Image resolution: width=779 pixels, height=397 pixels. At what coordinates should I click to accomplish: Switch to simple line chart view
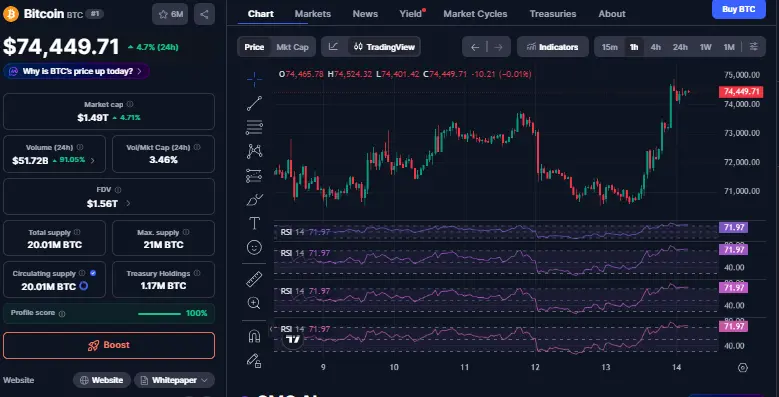tap(333, 47)
